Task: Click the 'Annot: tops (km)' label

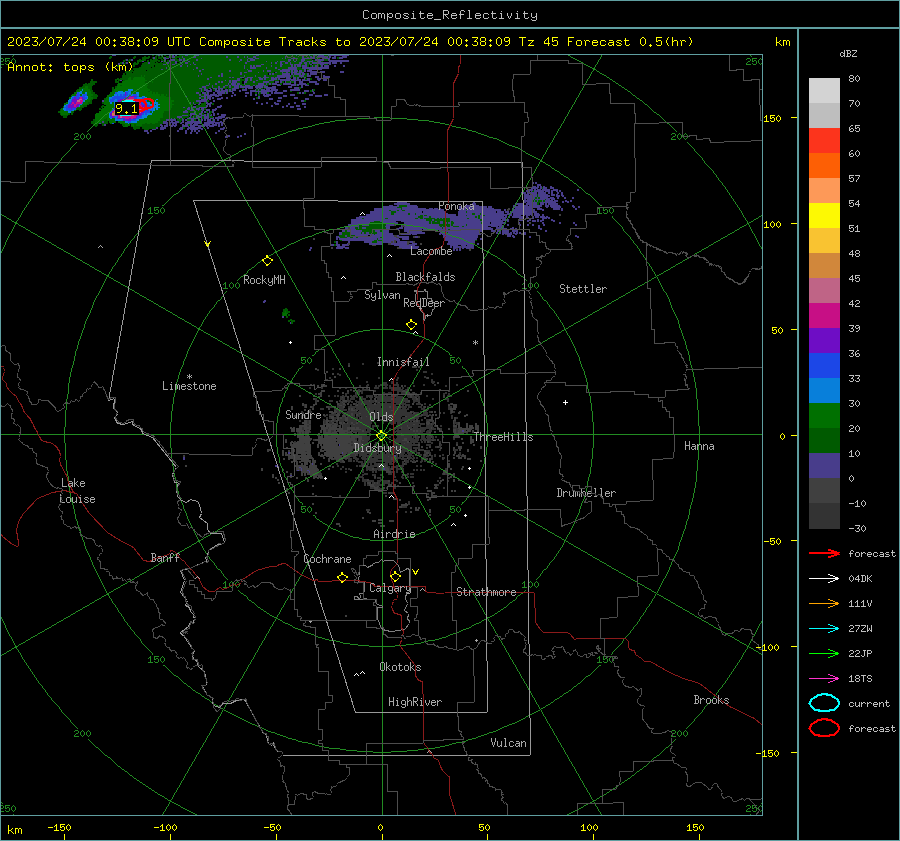Action: pos(70,67)
